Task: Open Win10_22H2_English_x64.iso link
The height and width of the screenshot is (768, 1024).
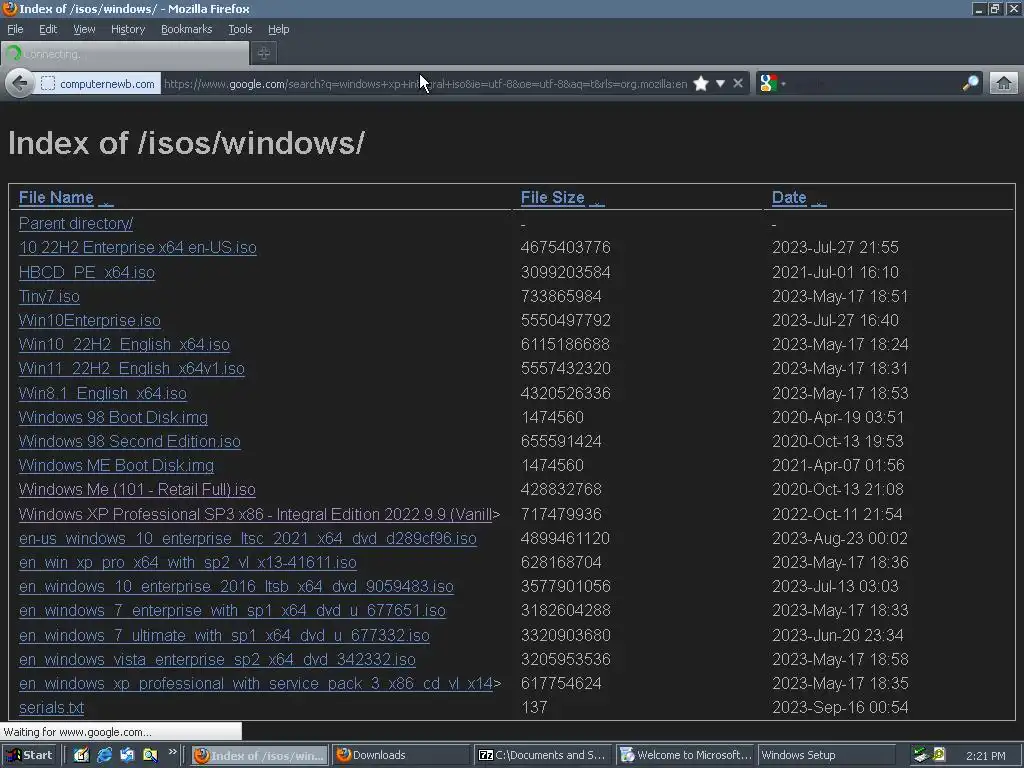Action: point(124,344)
